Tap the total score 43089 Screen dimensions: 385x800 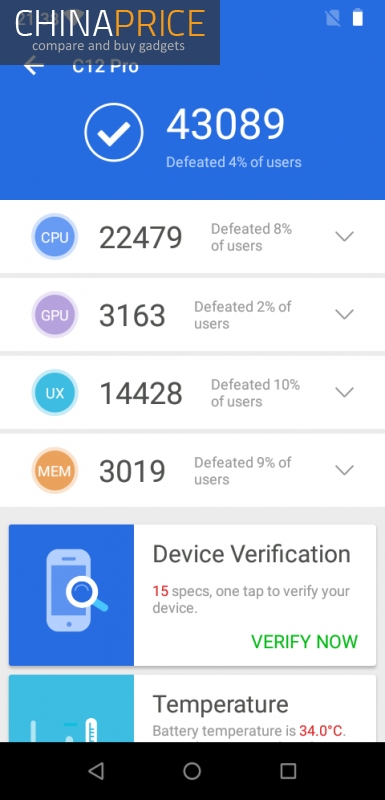point(225,124)
